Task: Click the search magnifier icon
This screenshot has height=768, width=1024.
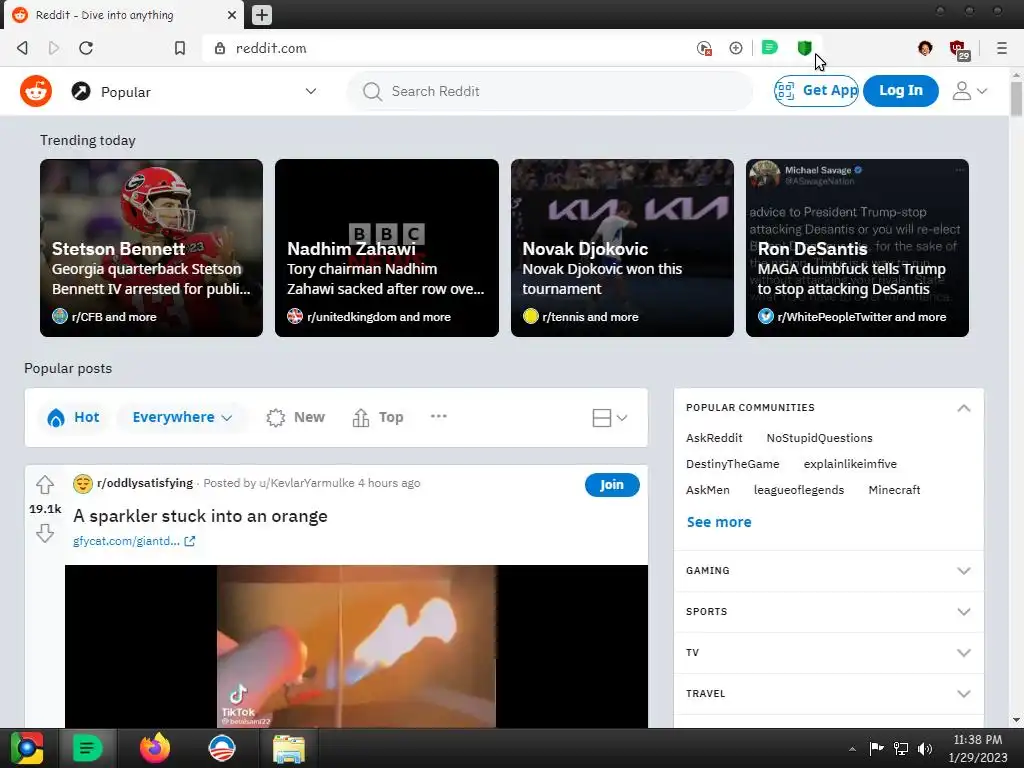Action: pyautogui.click(x=372, y=91)
